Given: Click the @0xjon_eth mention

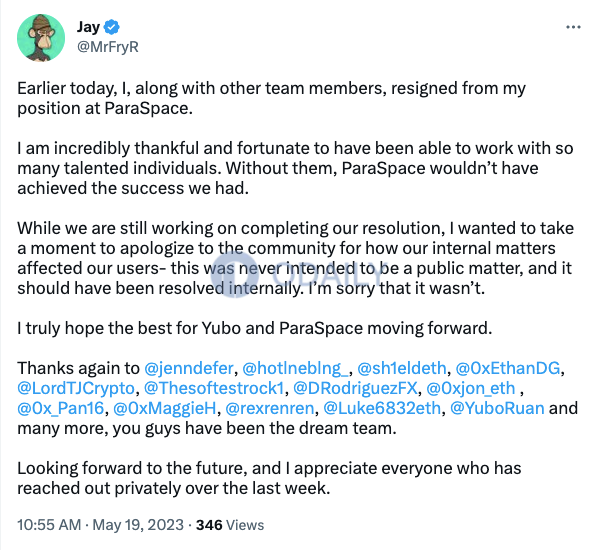Looking at the screenshot, I should tap(471, 388).
